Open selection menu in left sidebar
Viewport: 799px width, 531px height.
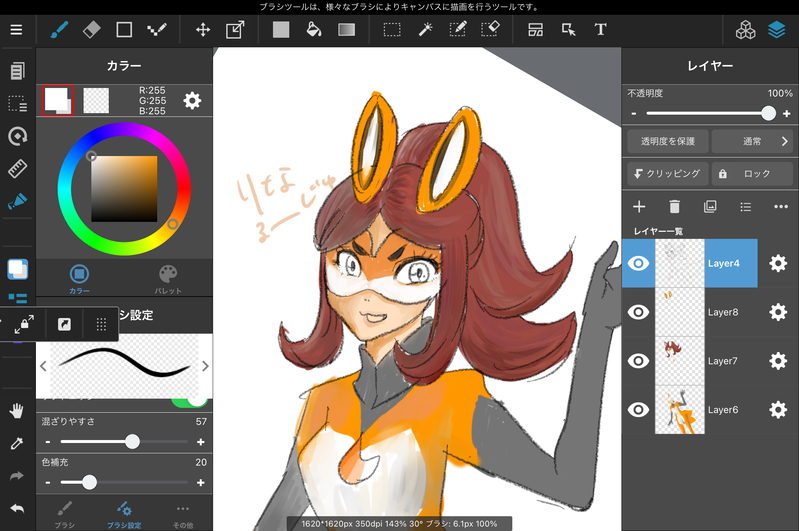[17, 103]
